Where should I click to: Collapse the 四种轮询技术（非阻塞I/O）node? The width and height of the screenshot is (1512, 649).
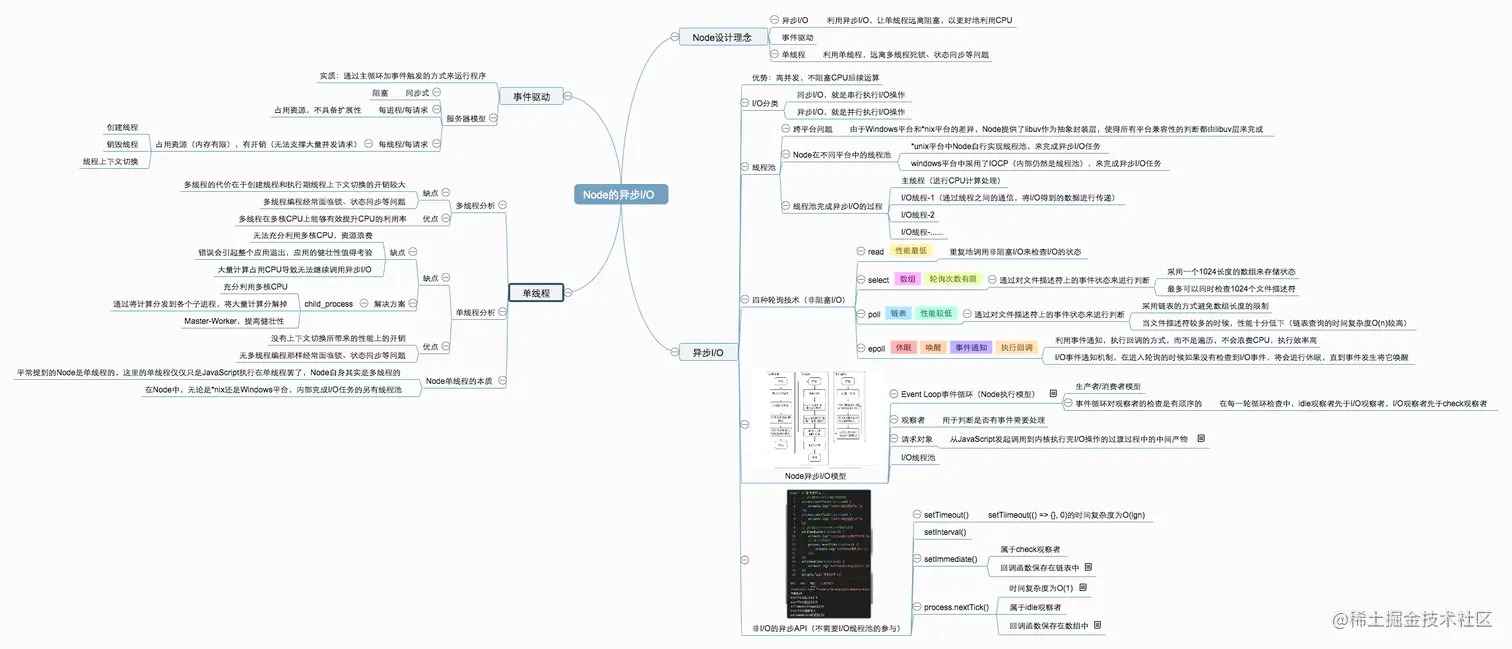click(743, 299)
